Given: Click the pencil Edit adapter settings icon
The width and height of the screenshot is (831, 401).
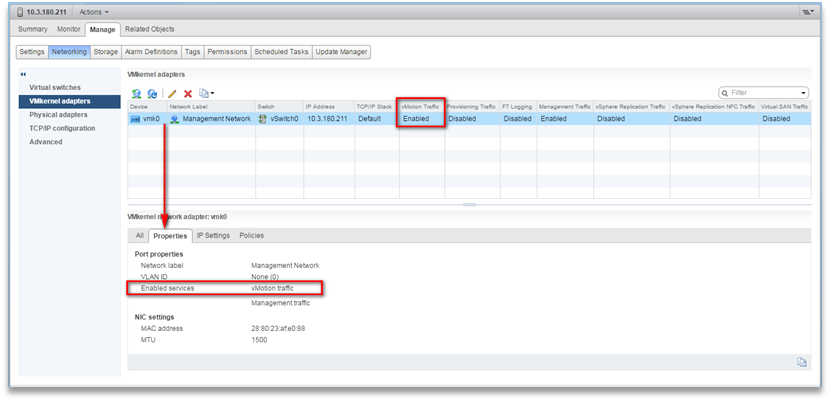Looking at the screenshot, I should click(172, 93).
